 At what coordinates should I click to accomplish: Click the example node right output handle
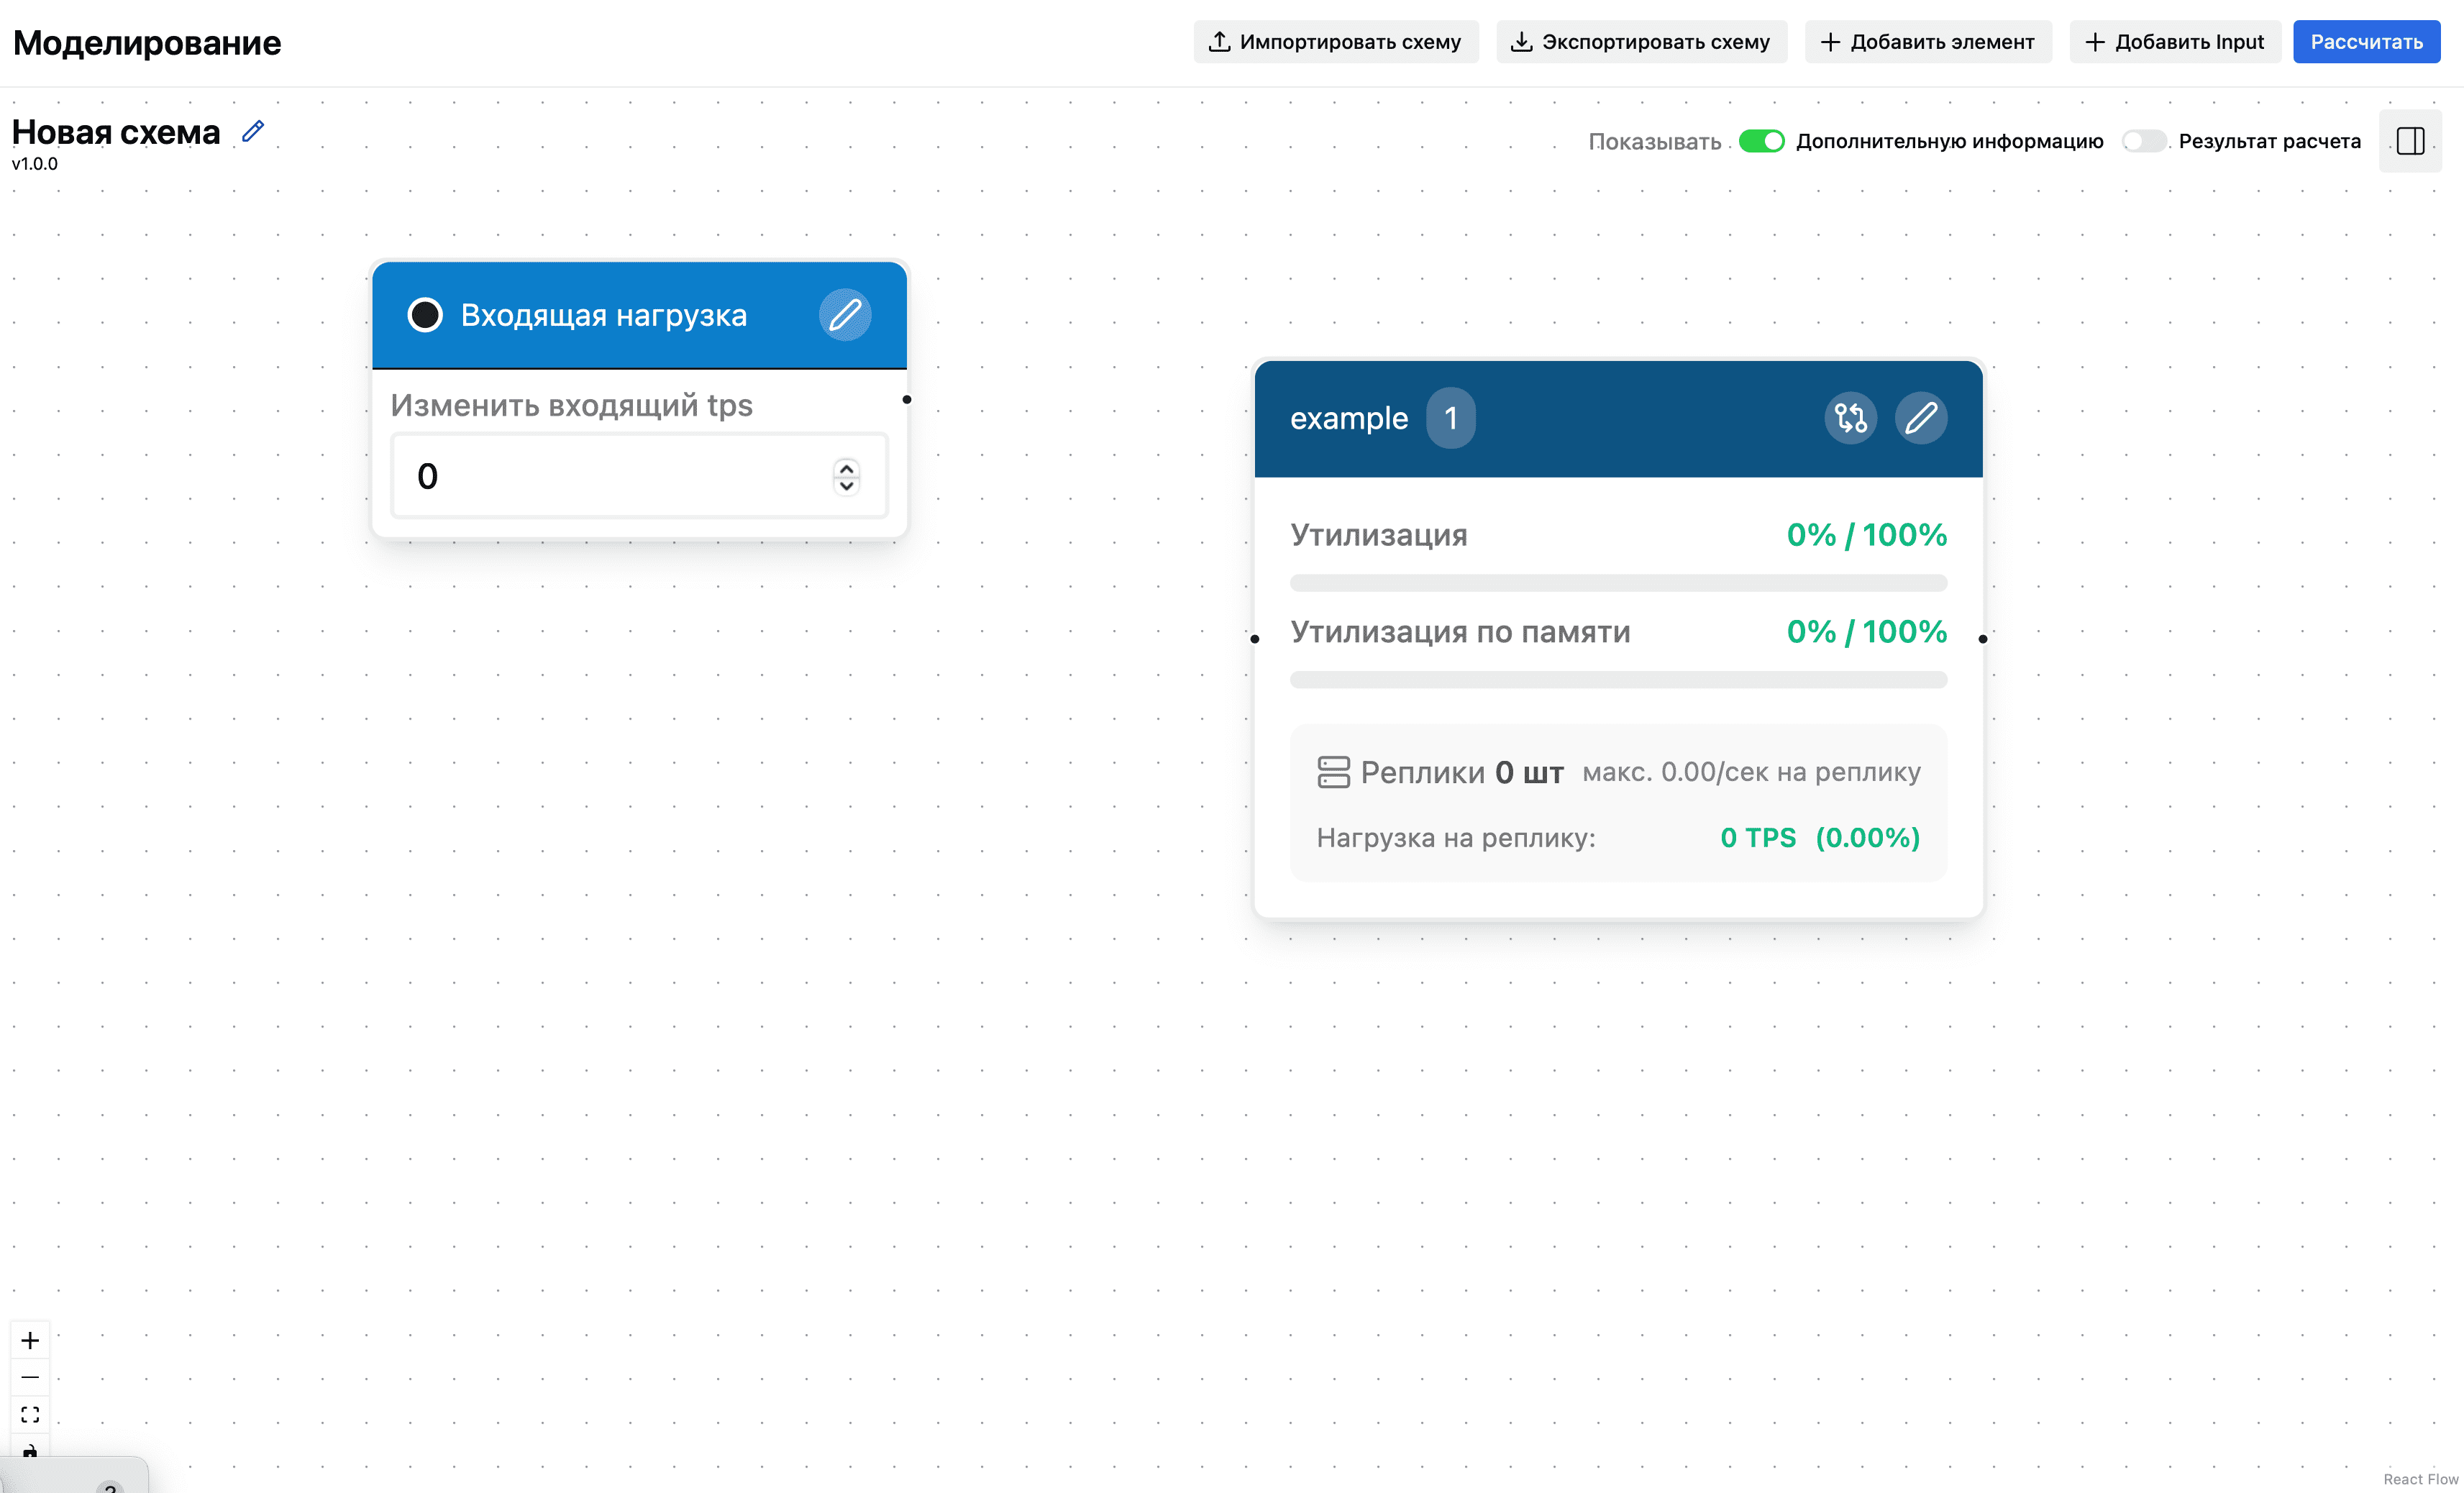1982,639
